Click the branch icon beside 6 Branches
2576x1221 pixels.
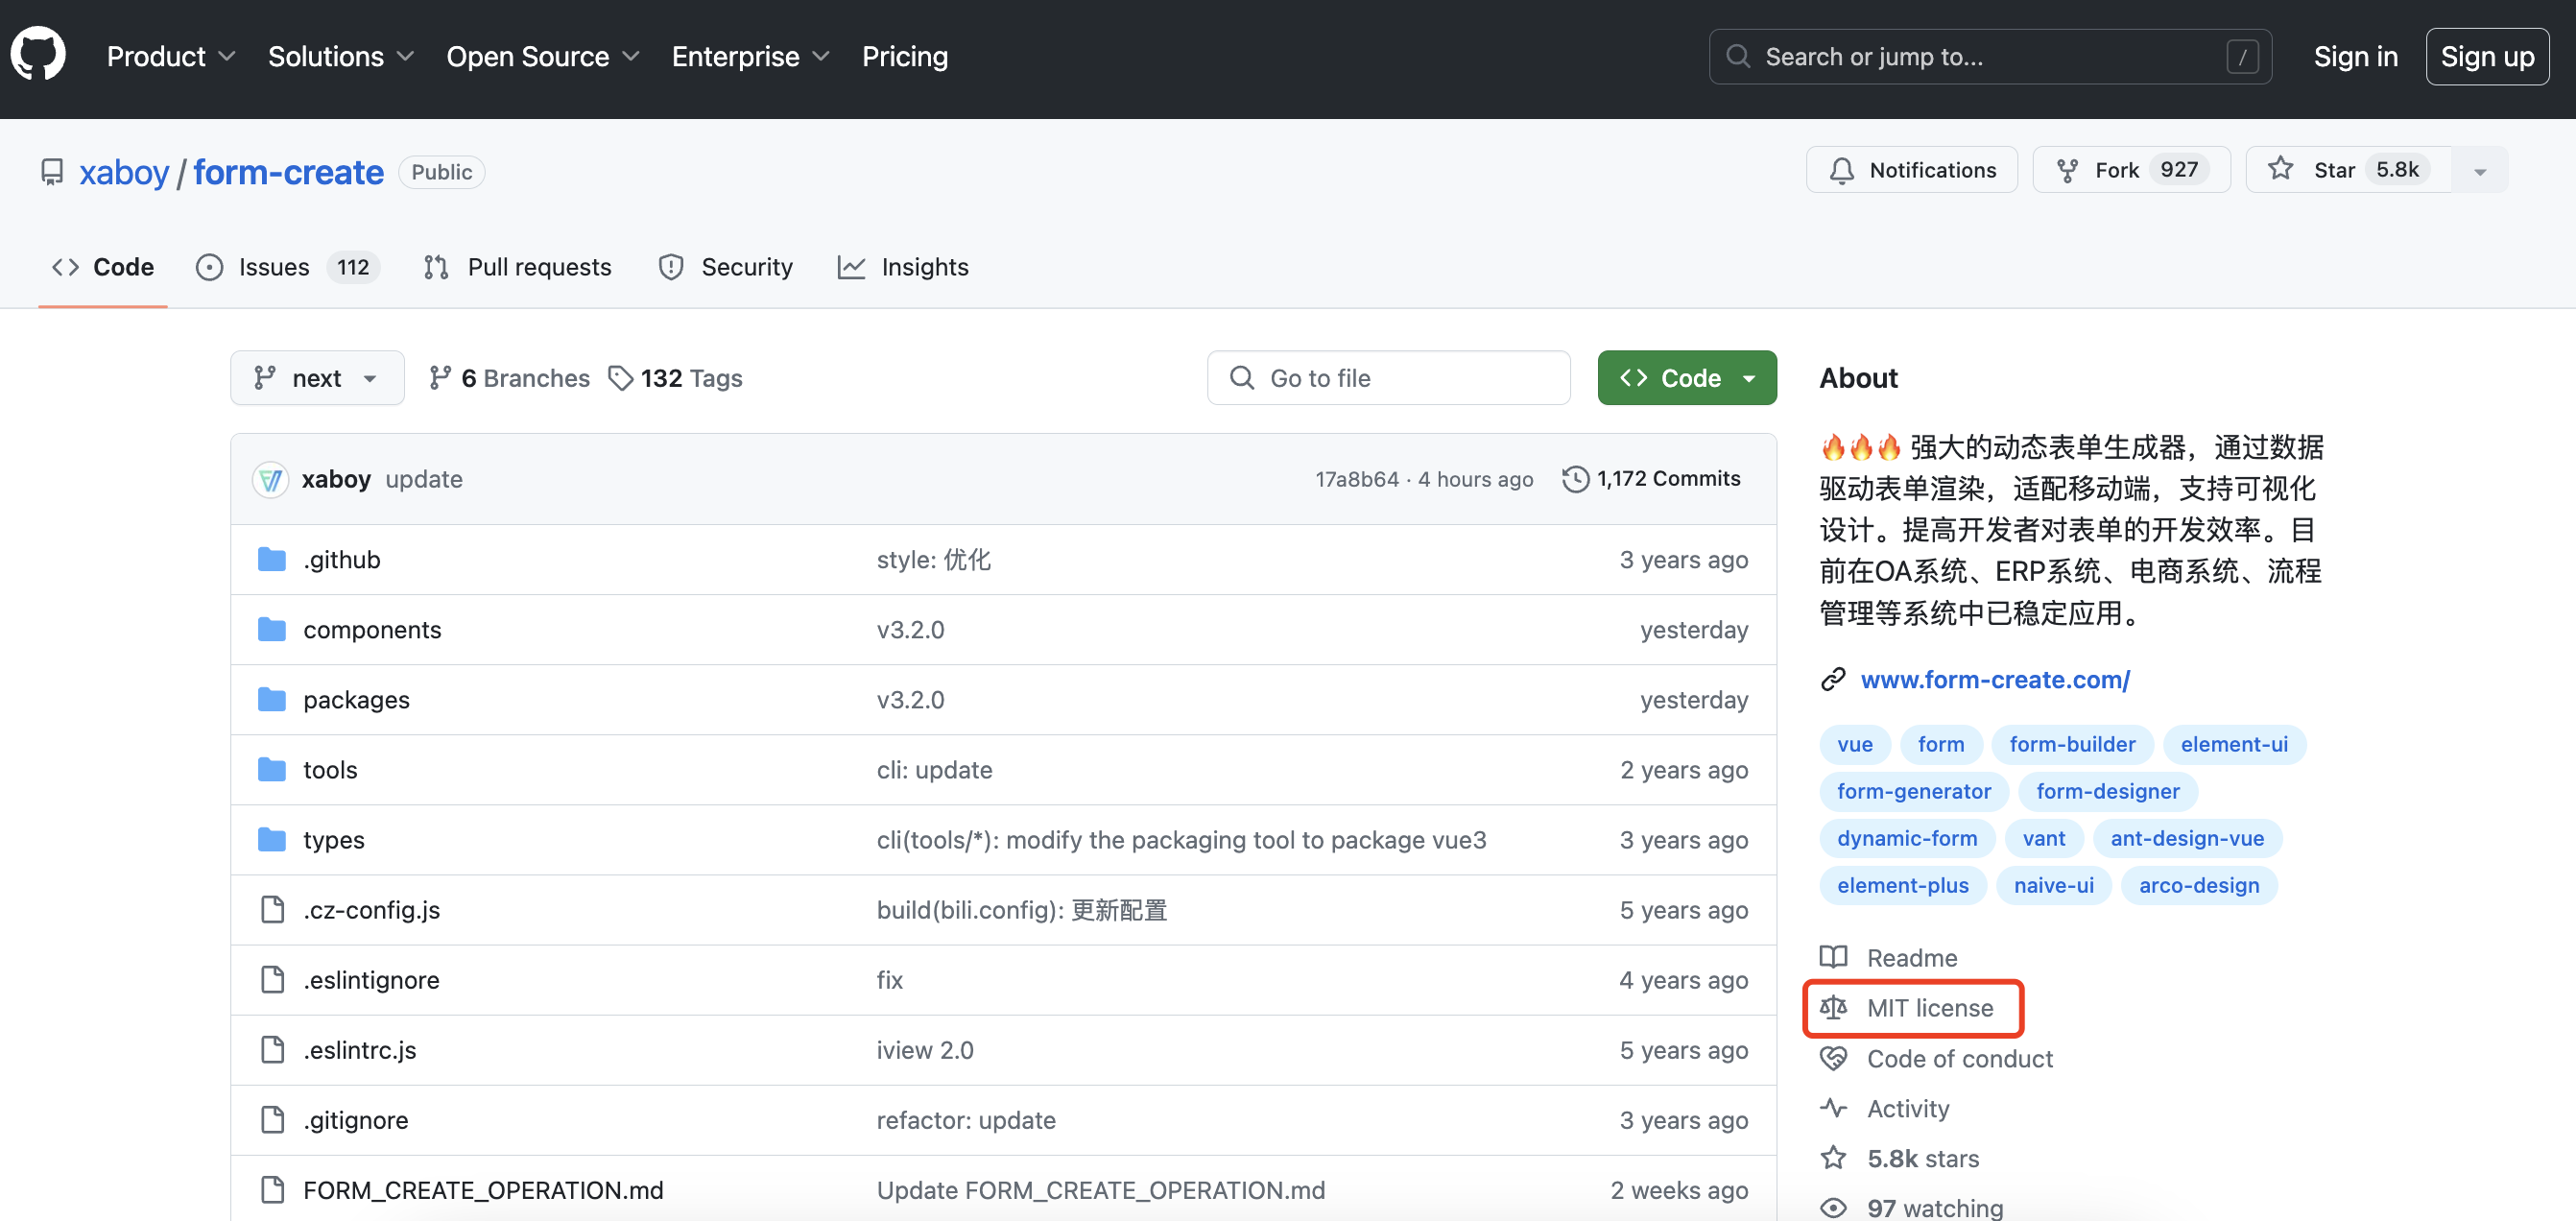(x=440, y=377)
